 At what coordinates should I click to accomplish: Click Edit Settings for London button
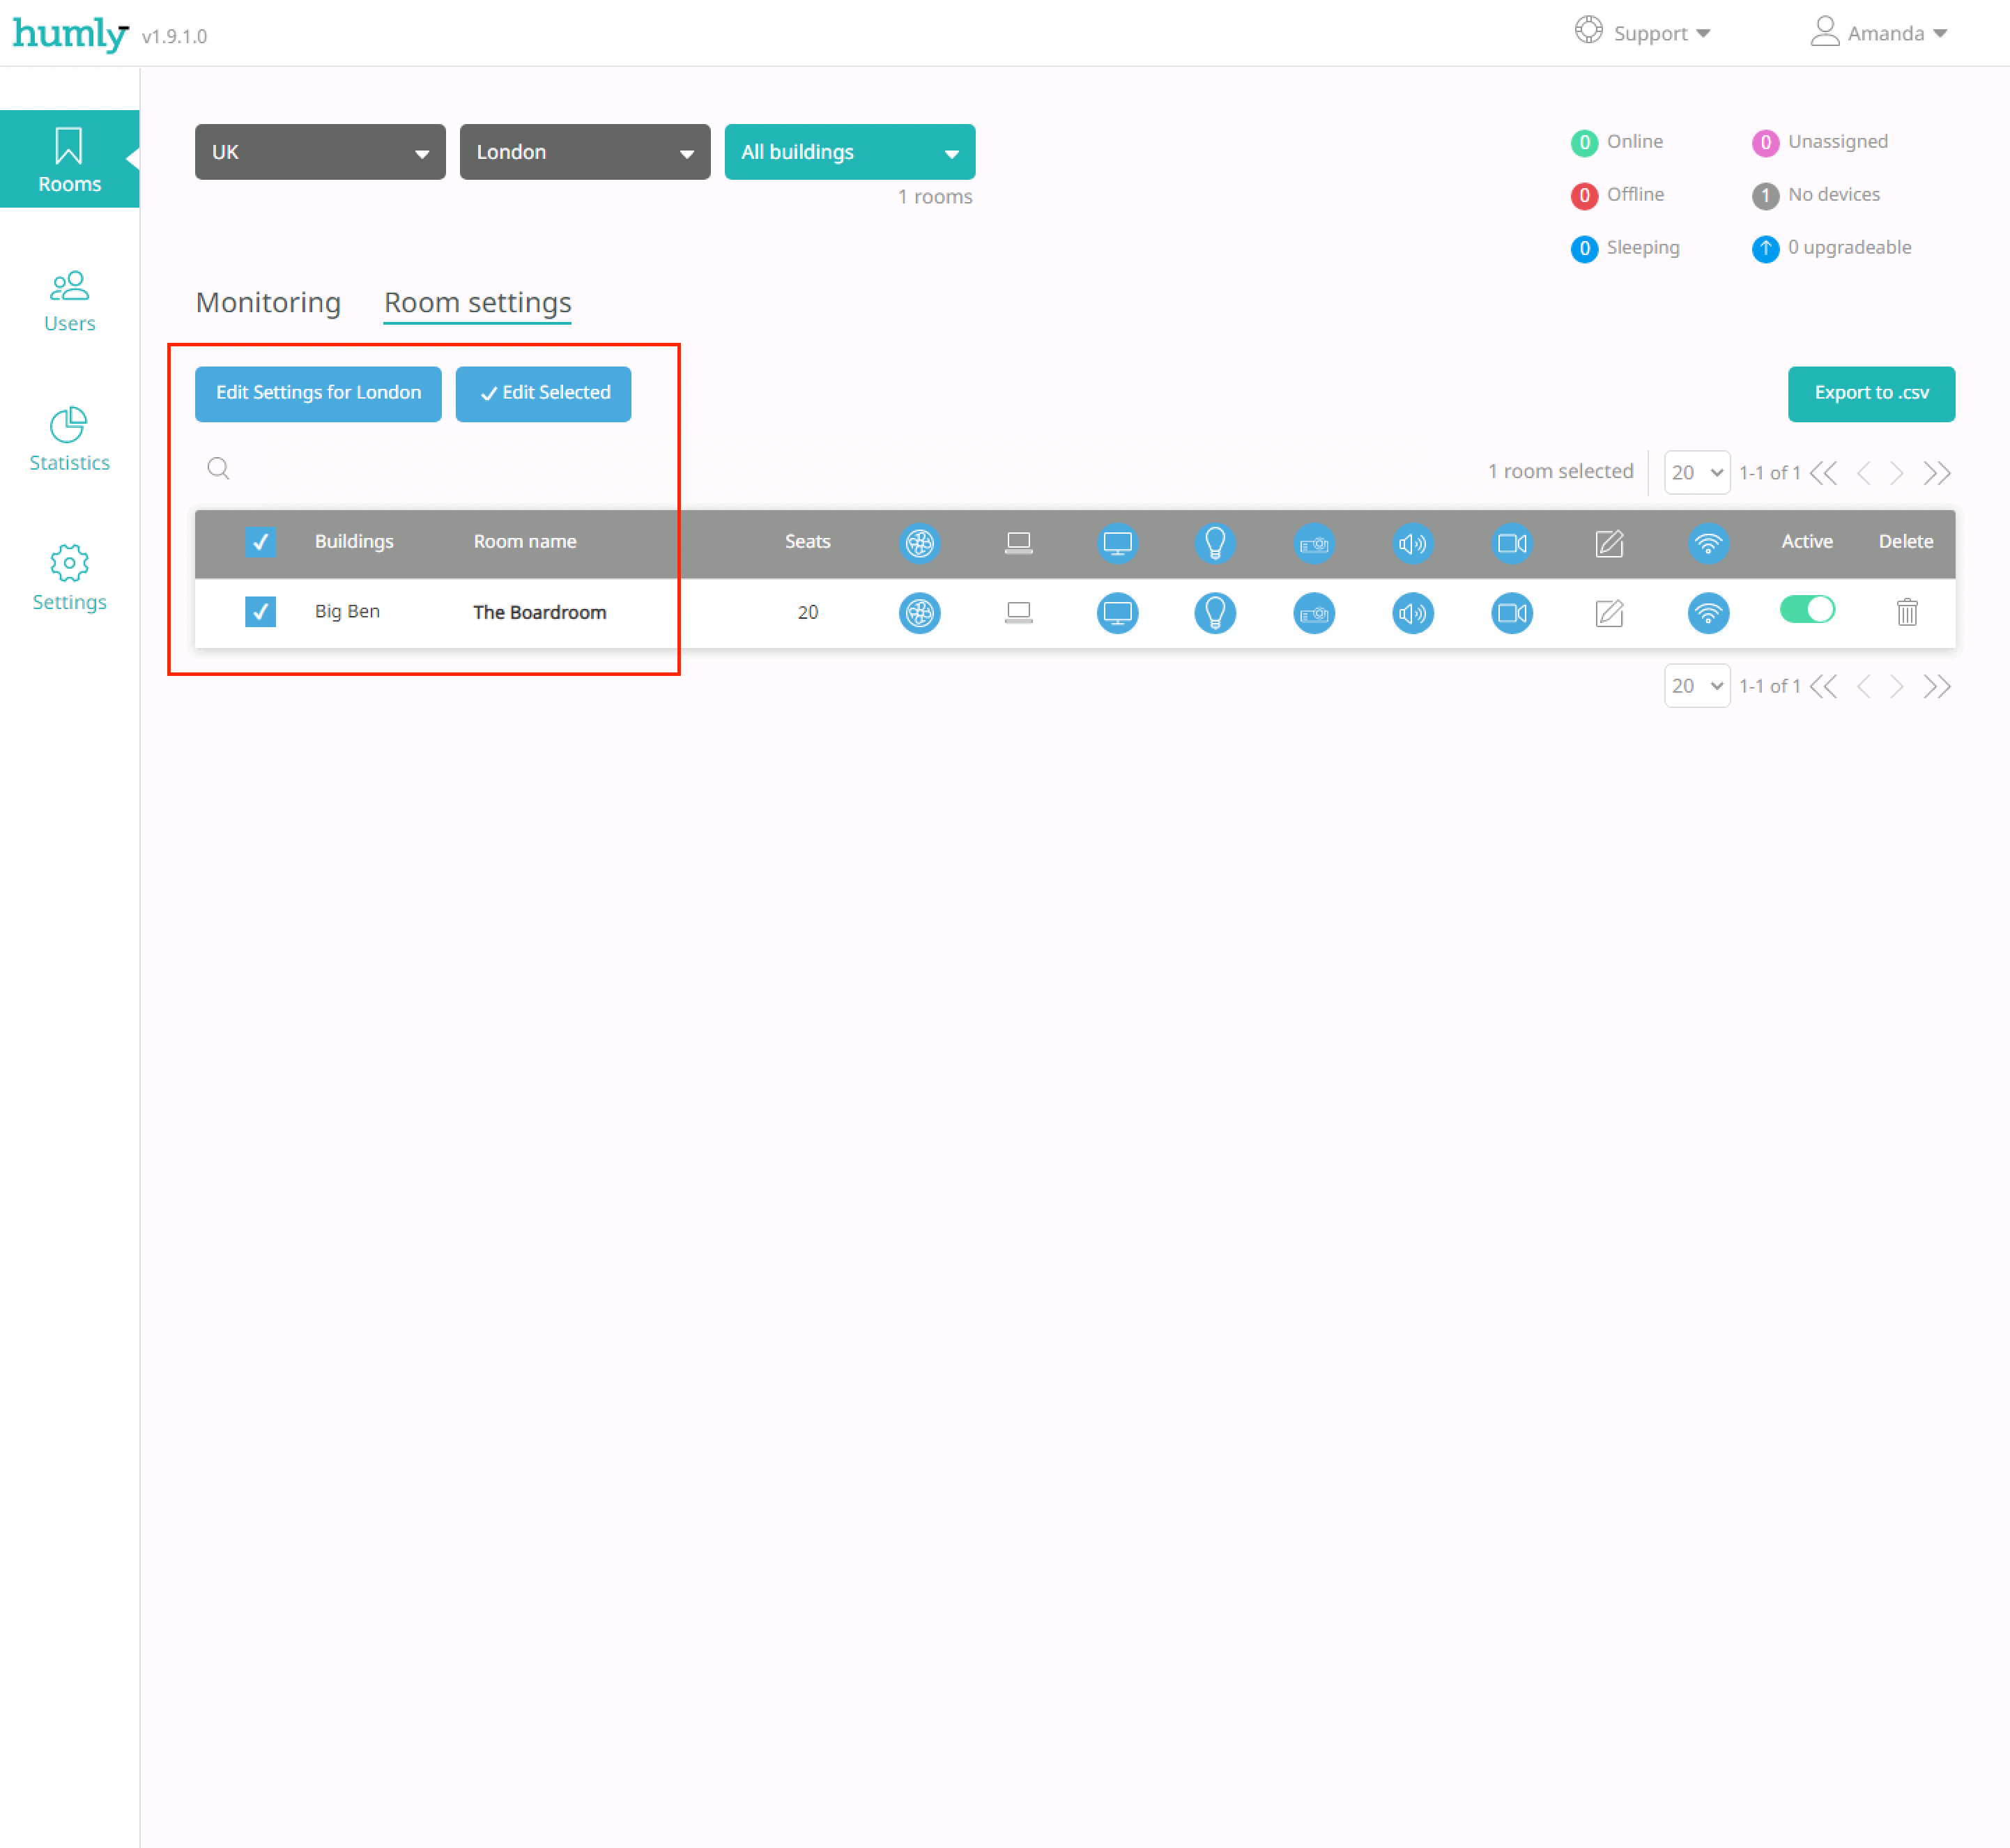pos(317,392)
